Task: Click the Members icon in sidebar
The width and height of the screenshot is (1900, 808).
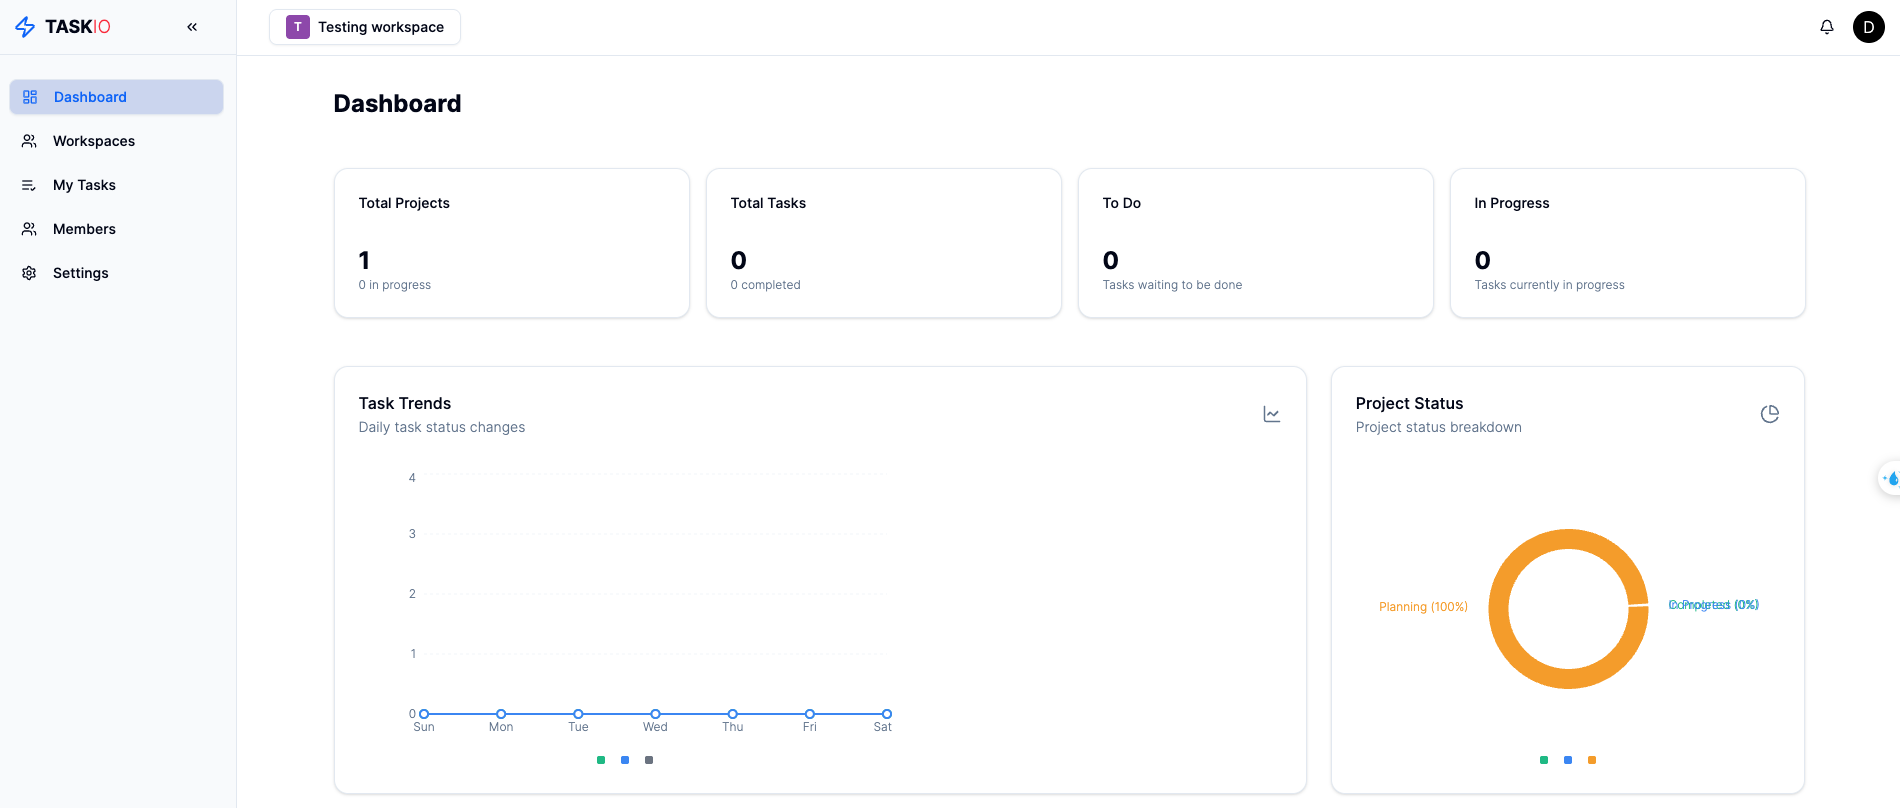Action: (x=30, y=229)
